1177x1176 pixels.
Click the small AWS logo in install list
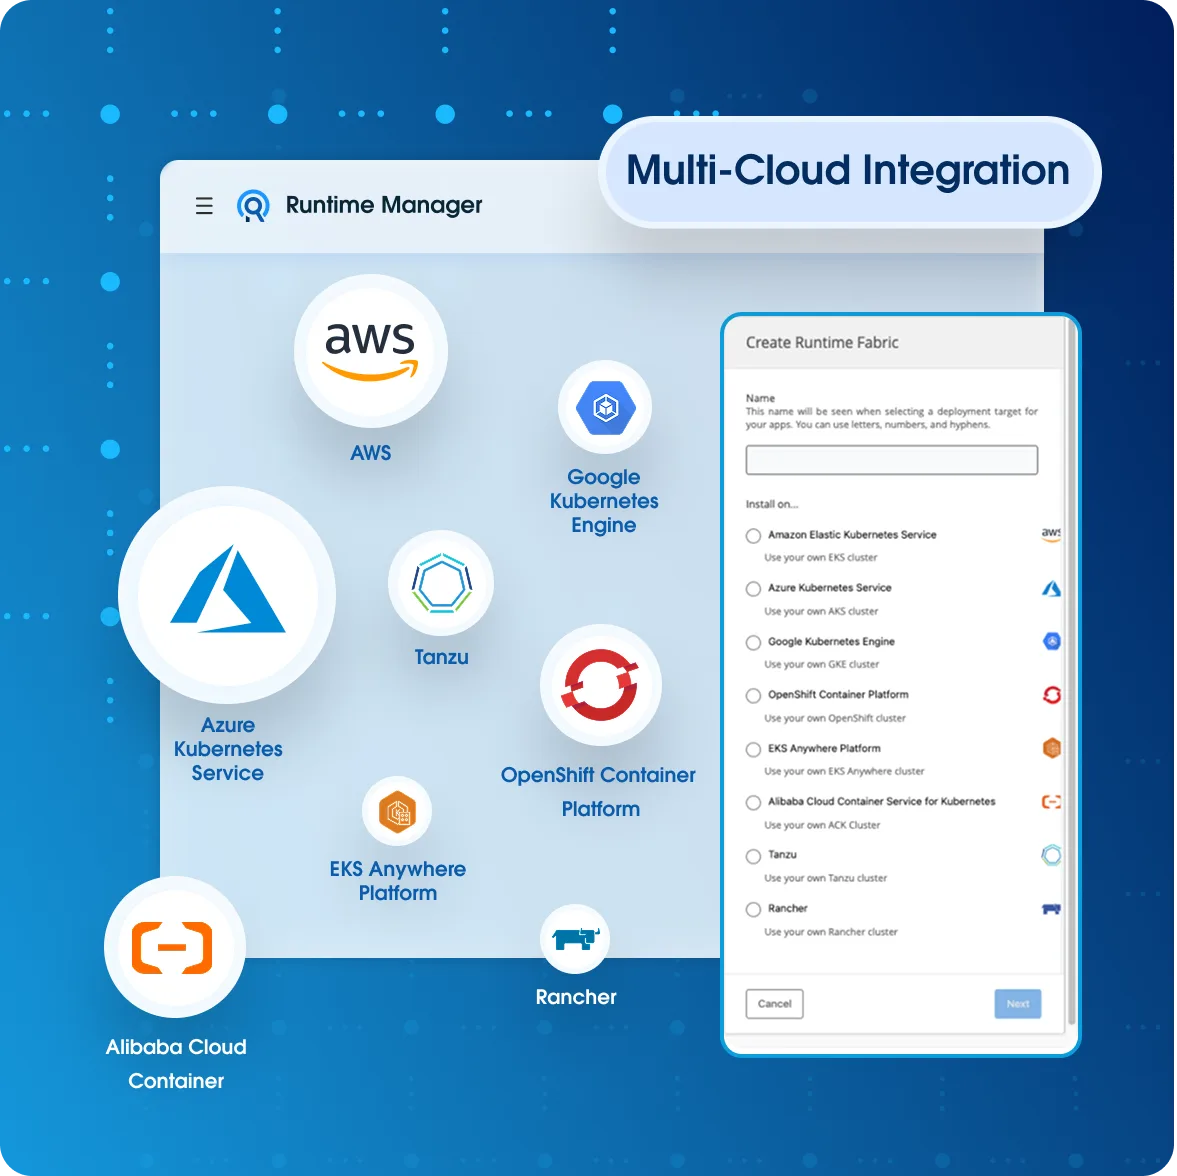click(x=1051, y=535)
